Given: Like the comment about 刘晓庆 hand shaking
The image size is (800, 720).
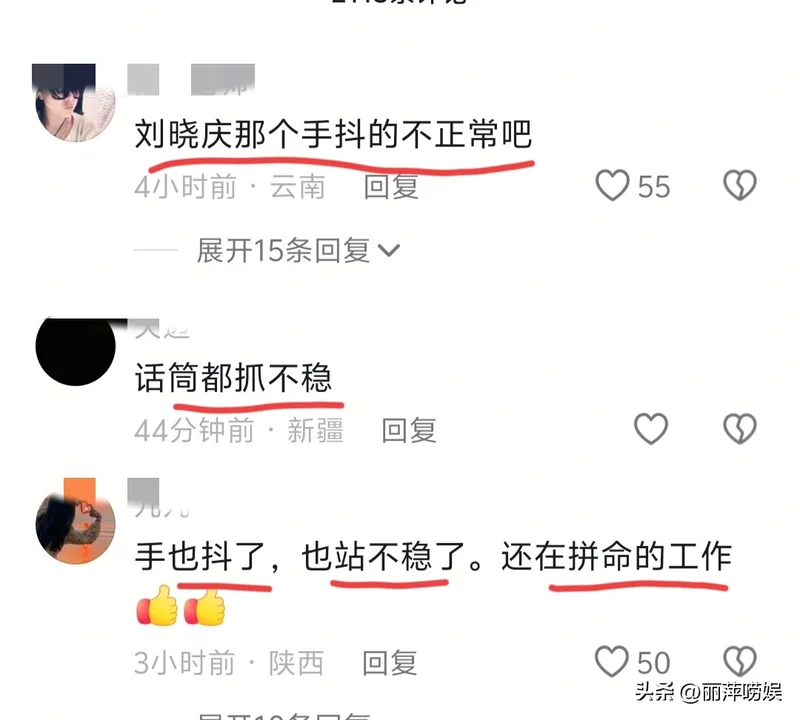Looking at the screenshot, I should tap(612, 185).
